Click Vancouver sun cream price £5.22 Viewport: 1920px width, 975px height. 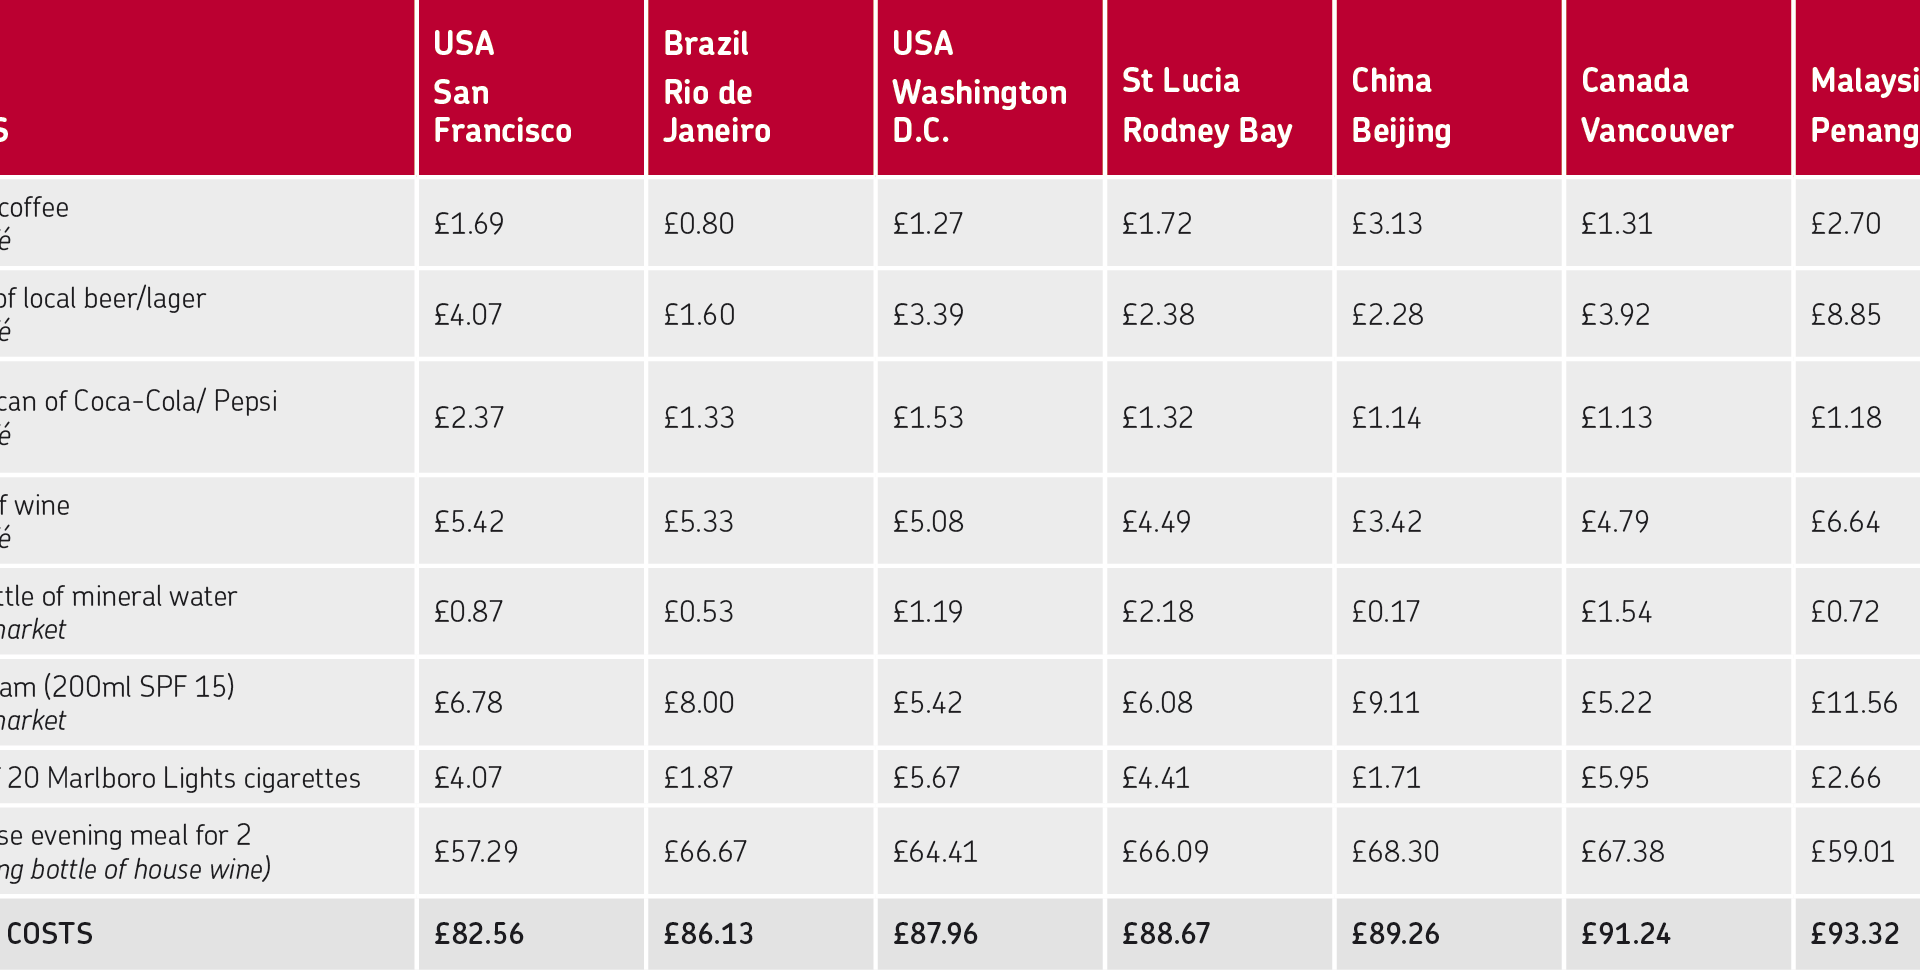[1616, 702]
